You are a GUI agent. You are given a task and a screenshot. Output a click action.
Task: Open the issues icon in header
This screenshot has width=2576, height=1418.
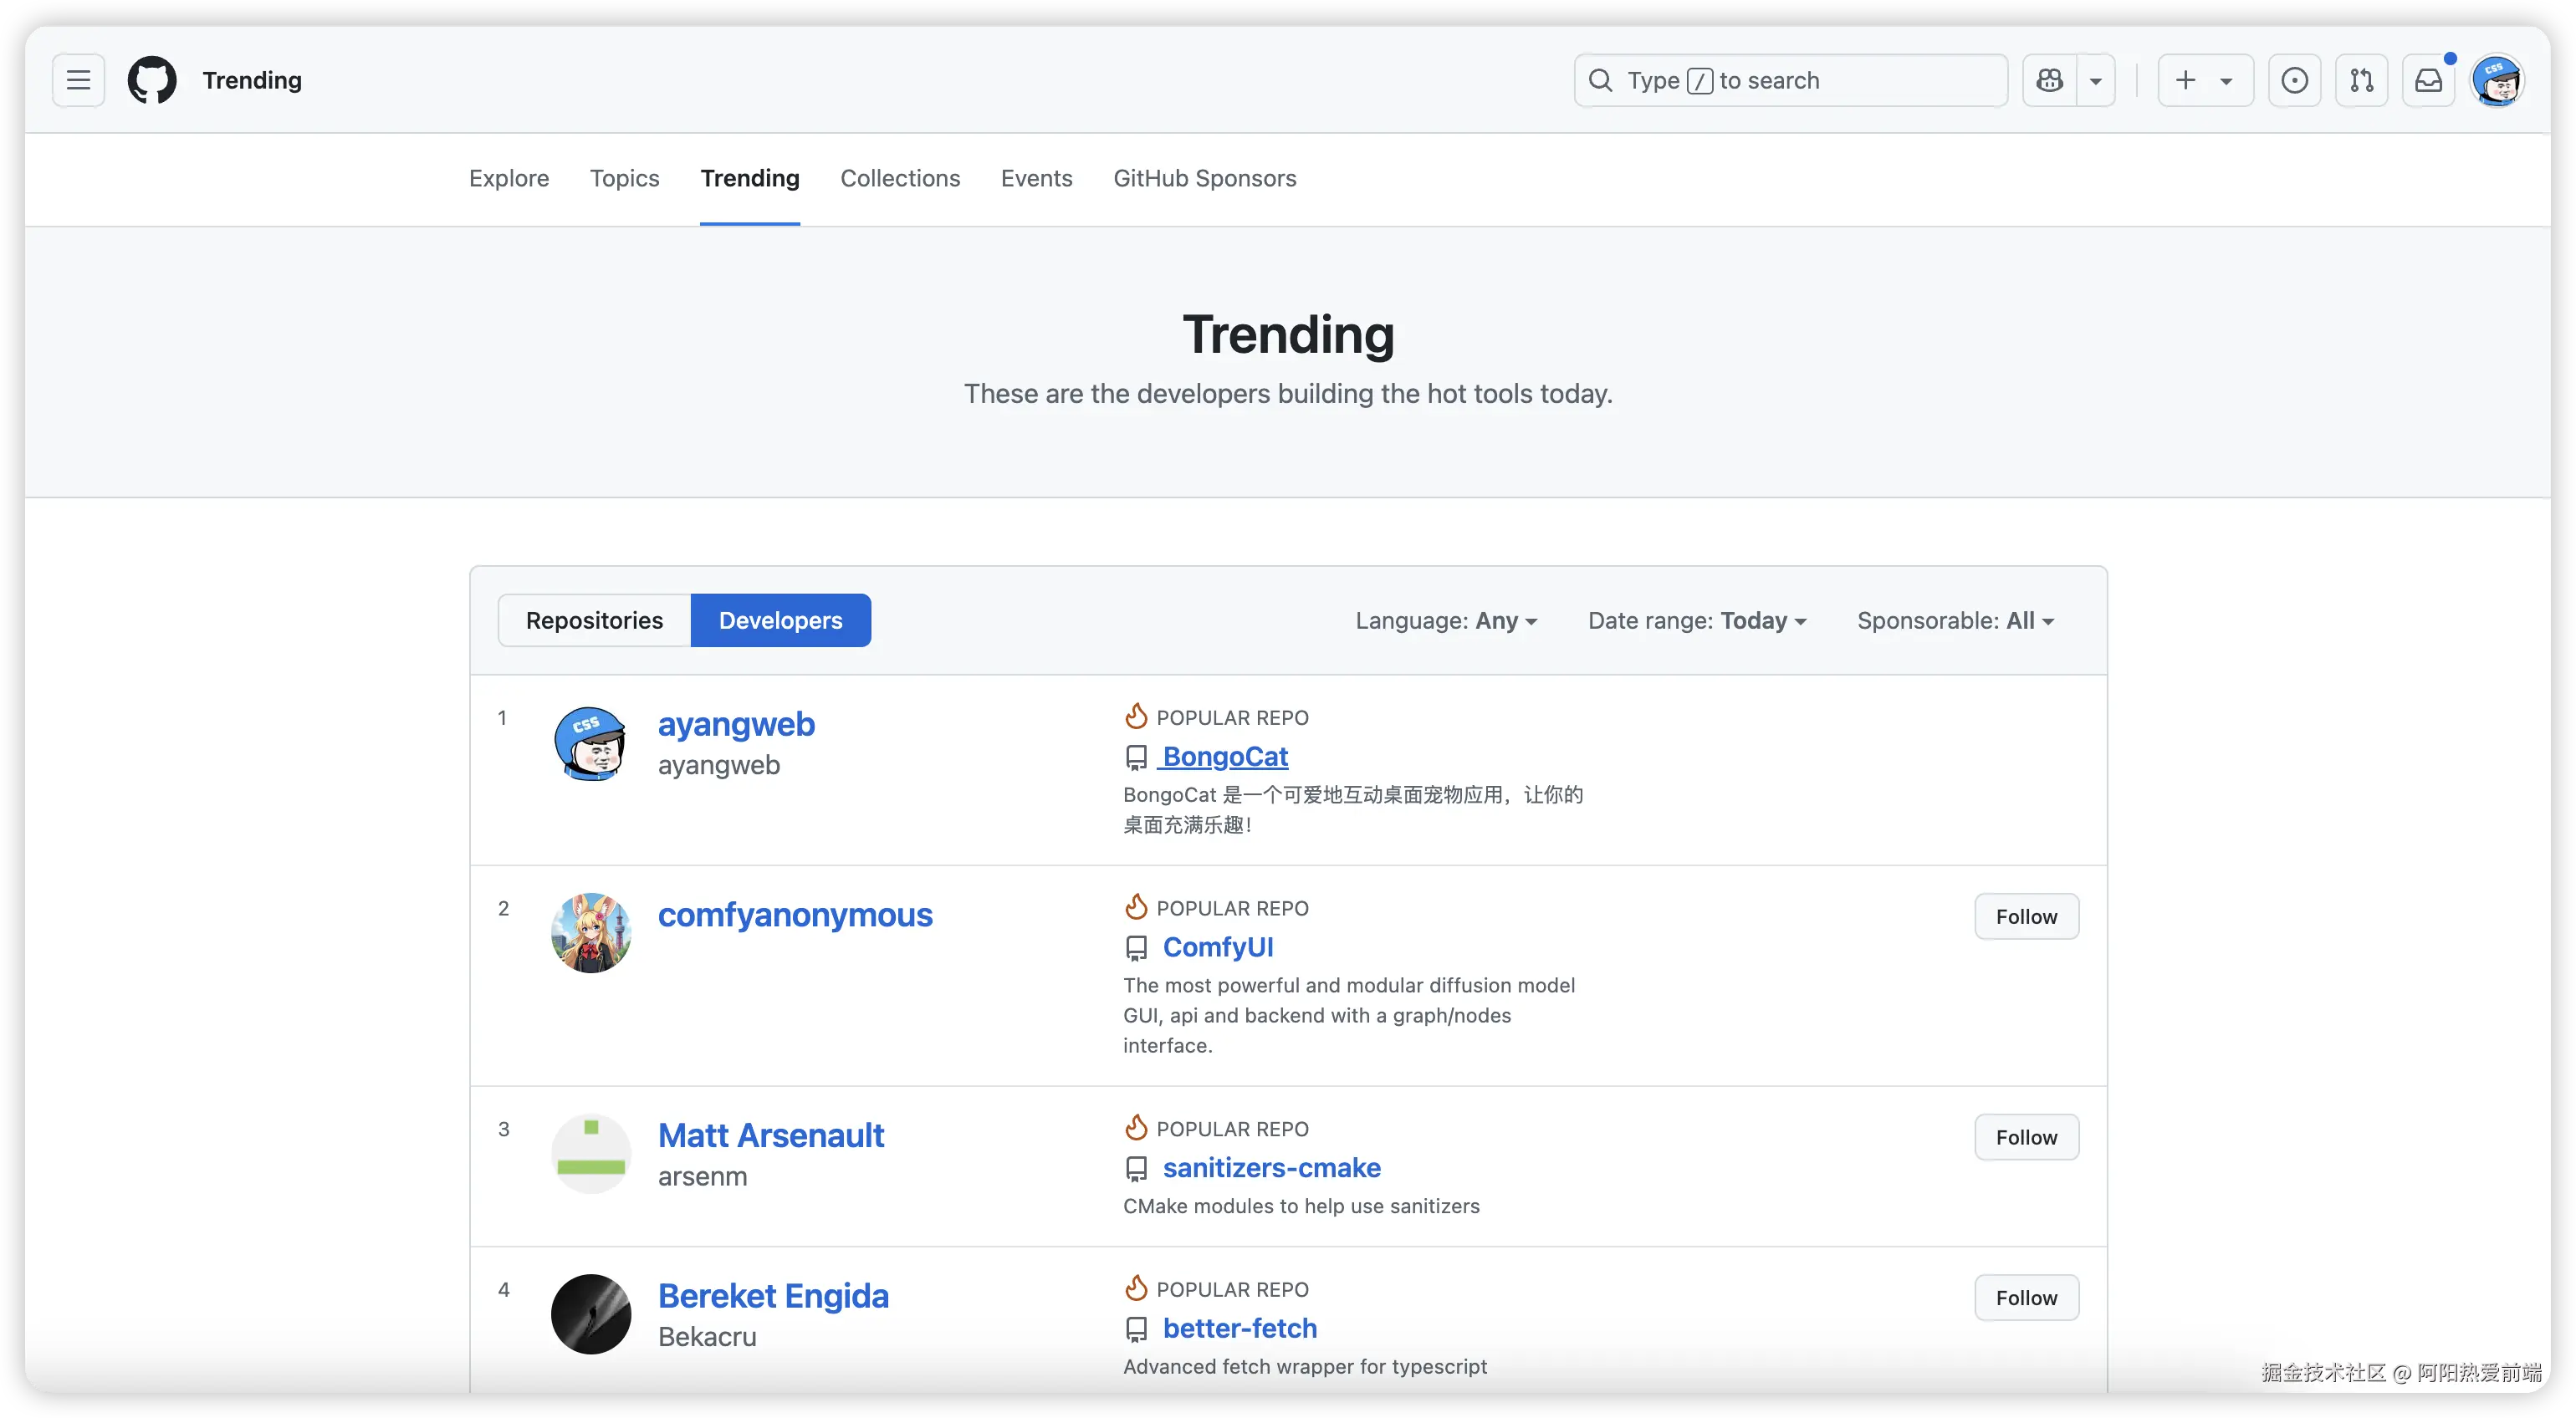point(2294,80)
